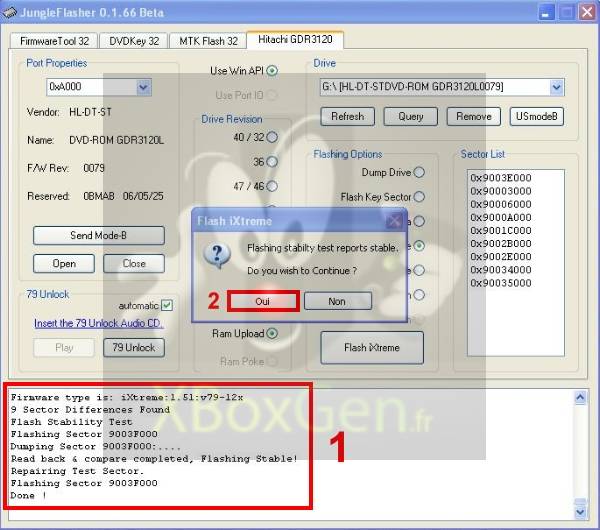
Task: Select sector 0x9002B000 in Sector List
Action: tap(501, 243)
